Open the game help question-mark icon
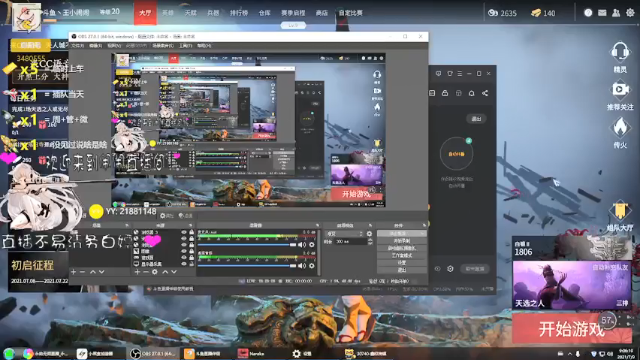Viewport: 640px width, 360px height. coord(588,13)
